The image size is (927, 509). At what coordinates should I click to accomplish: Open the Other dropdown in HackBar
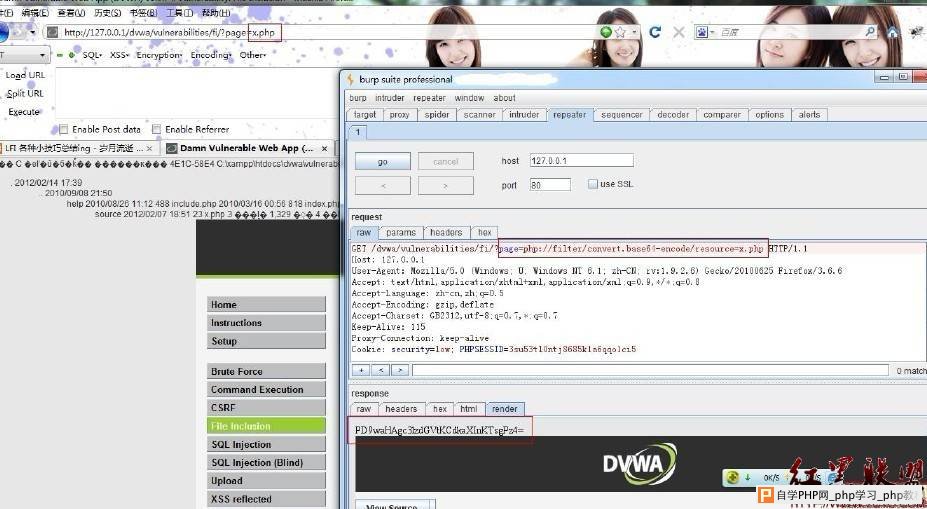(252, 55)
